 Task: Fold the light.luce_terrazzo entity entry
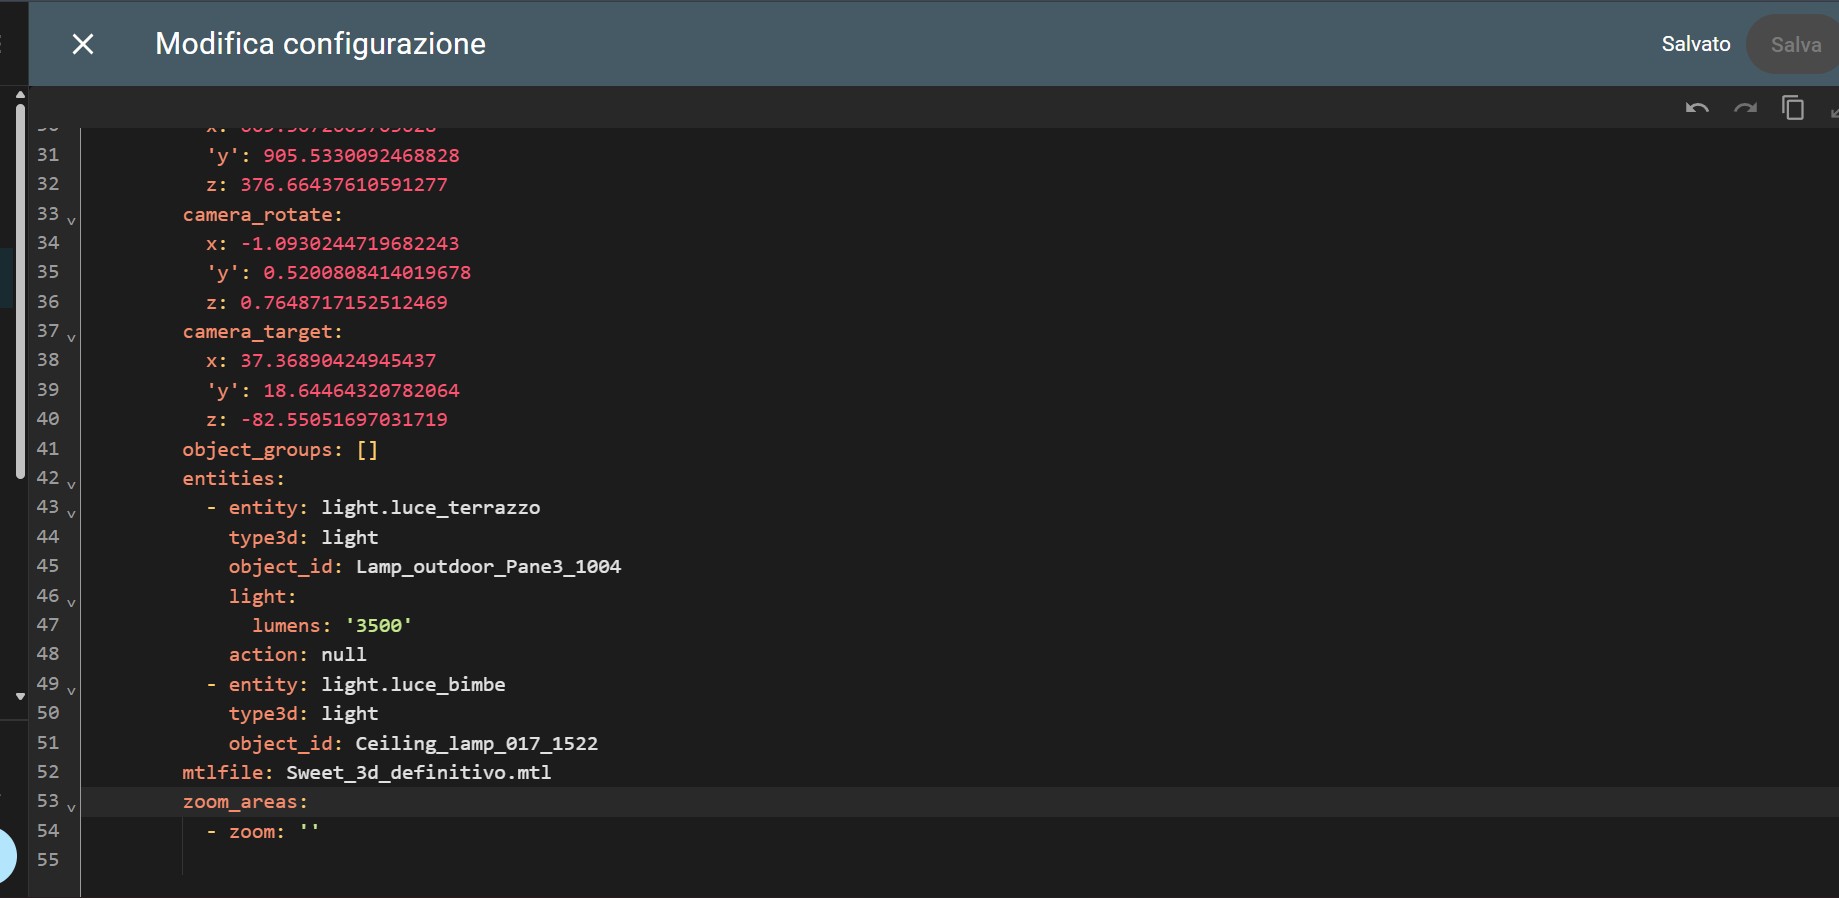tap(71, 513)
